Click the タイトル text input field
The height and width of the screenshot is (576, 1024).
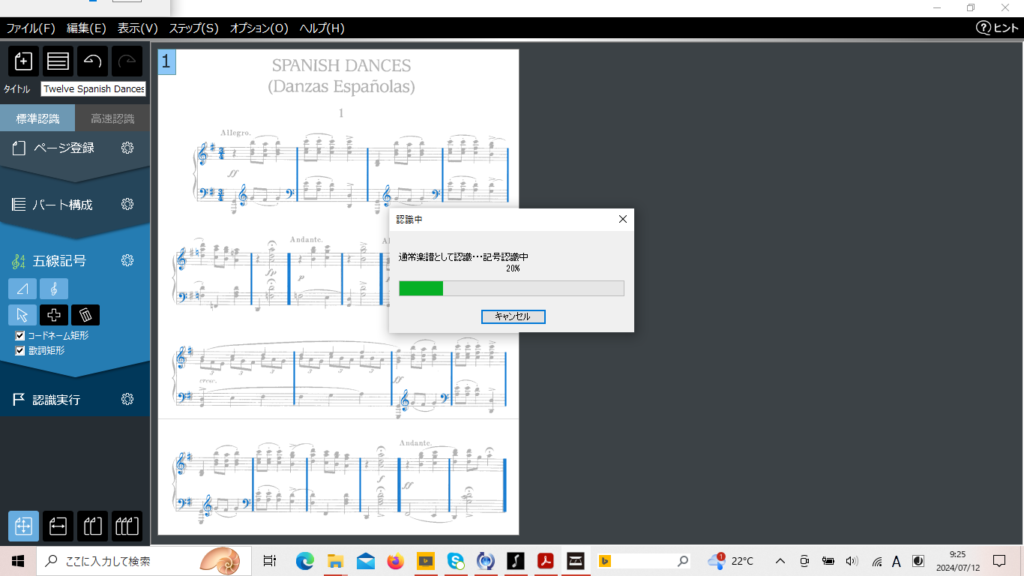click(x=93, y=89)
